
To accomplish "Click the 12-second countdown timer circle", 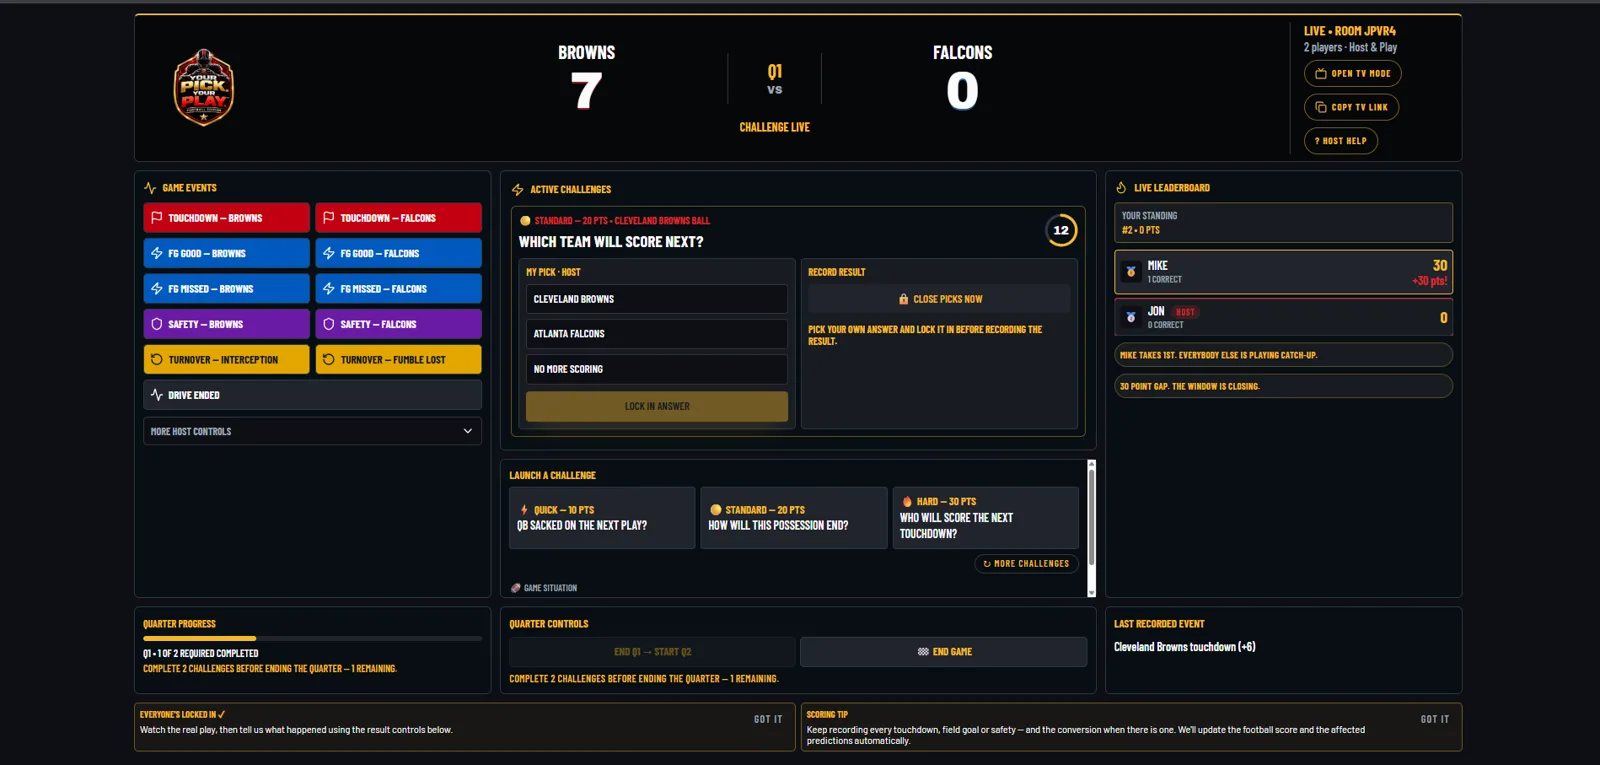I will point(1061,230).
